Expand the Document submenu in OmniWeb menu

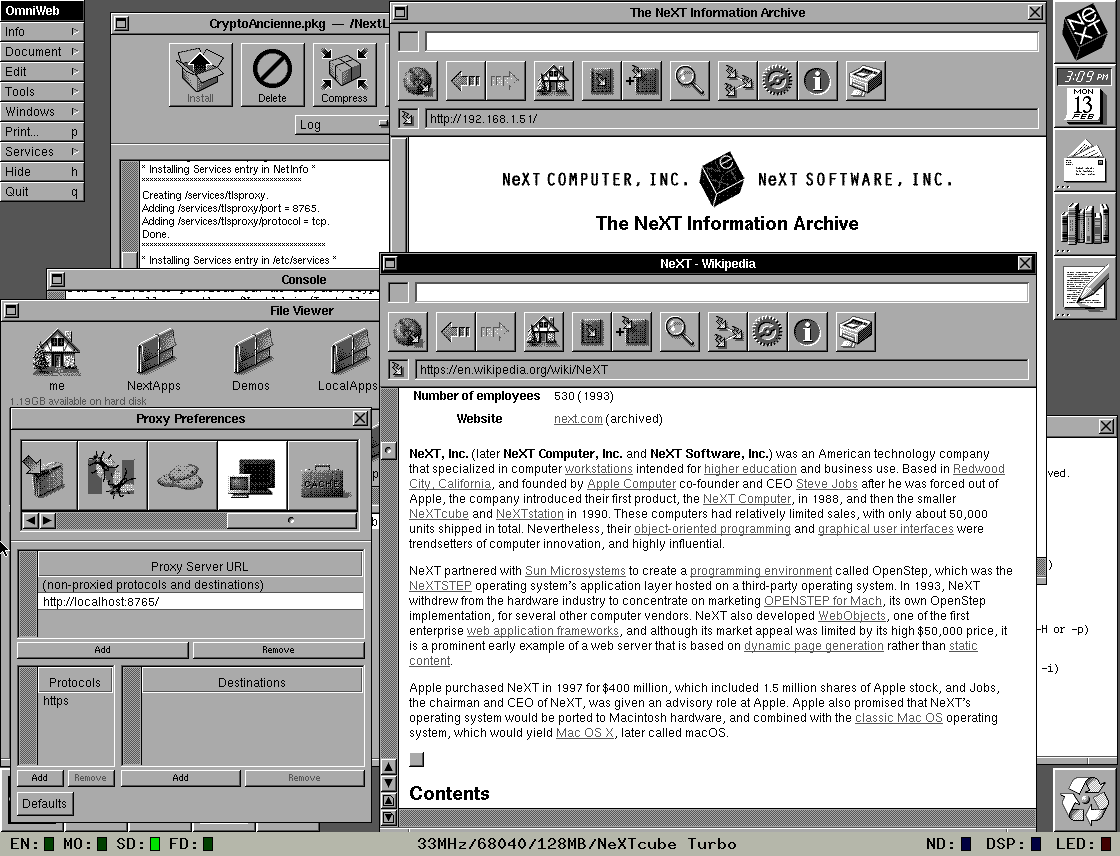42,52
